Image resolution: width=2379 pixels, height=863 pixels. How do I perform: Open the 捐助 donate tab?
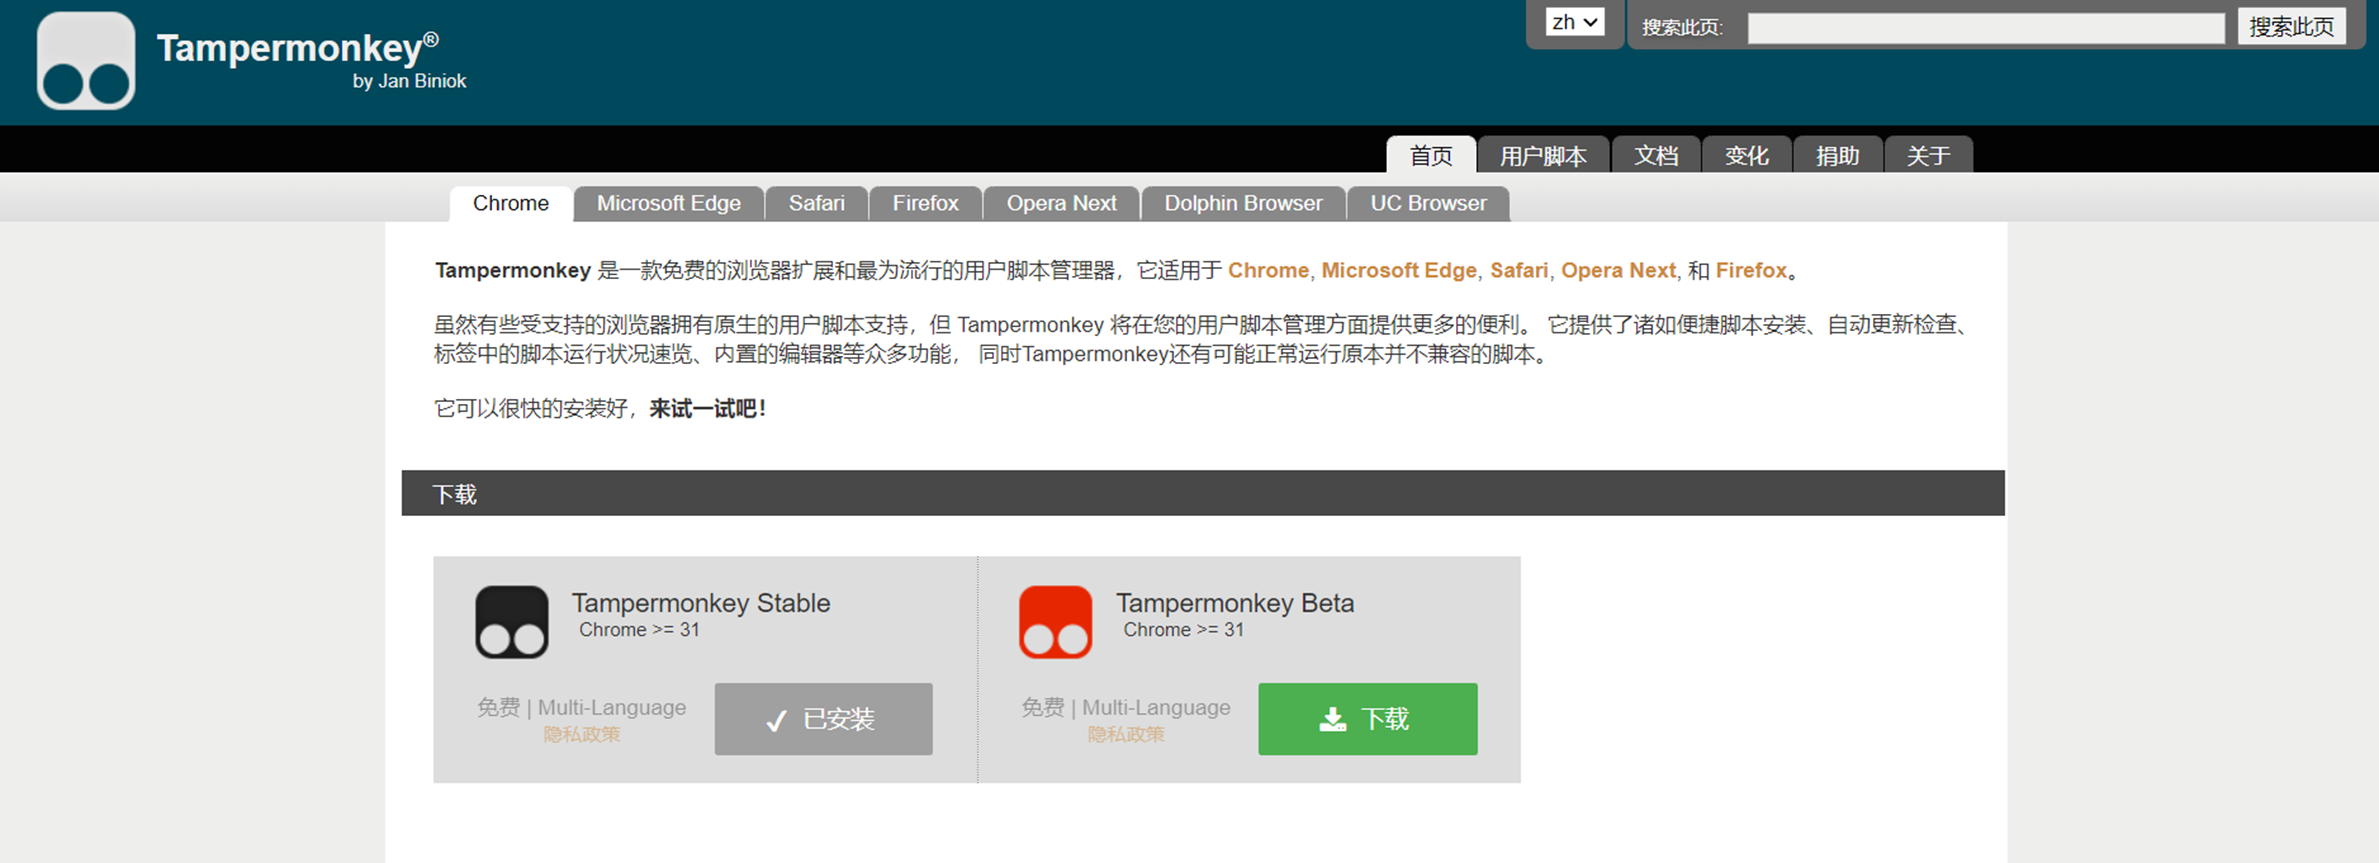[x=1837, y=156]
